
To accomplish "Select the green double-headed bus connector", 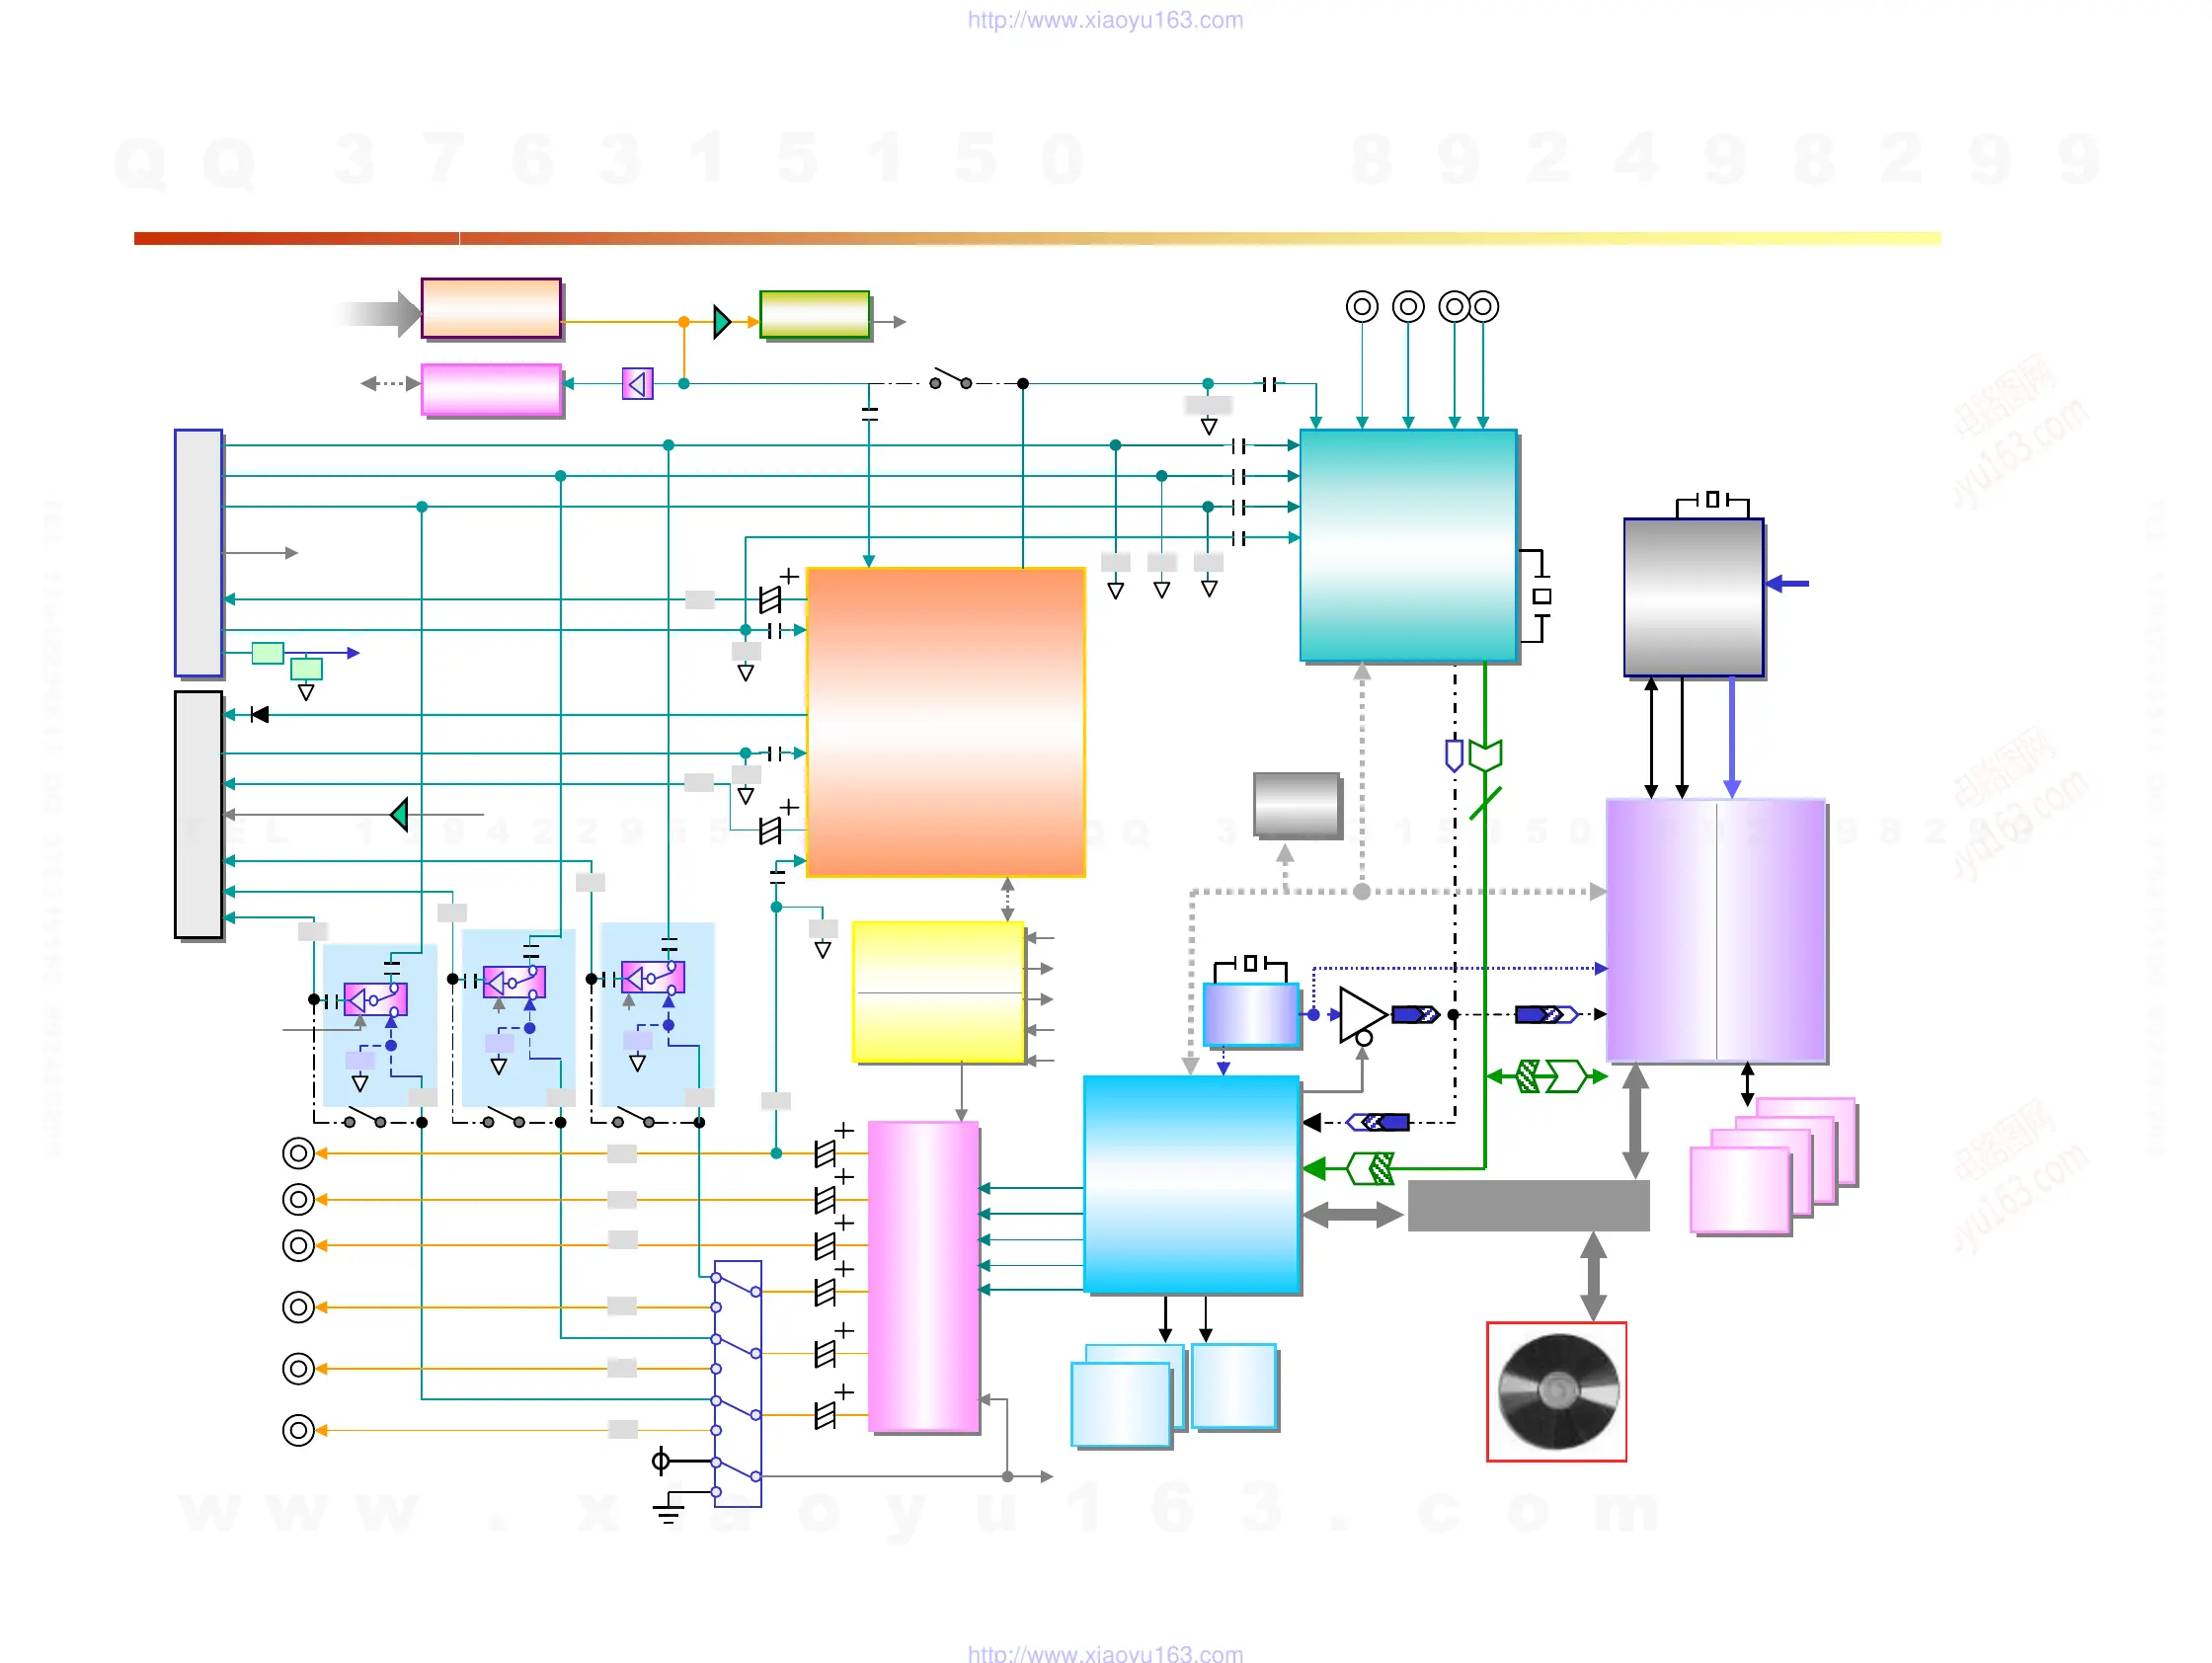I will [x=1547, y=1076].
